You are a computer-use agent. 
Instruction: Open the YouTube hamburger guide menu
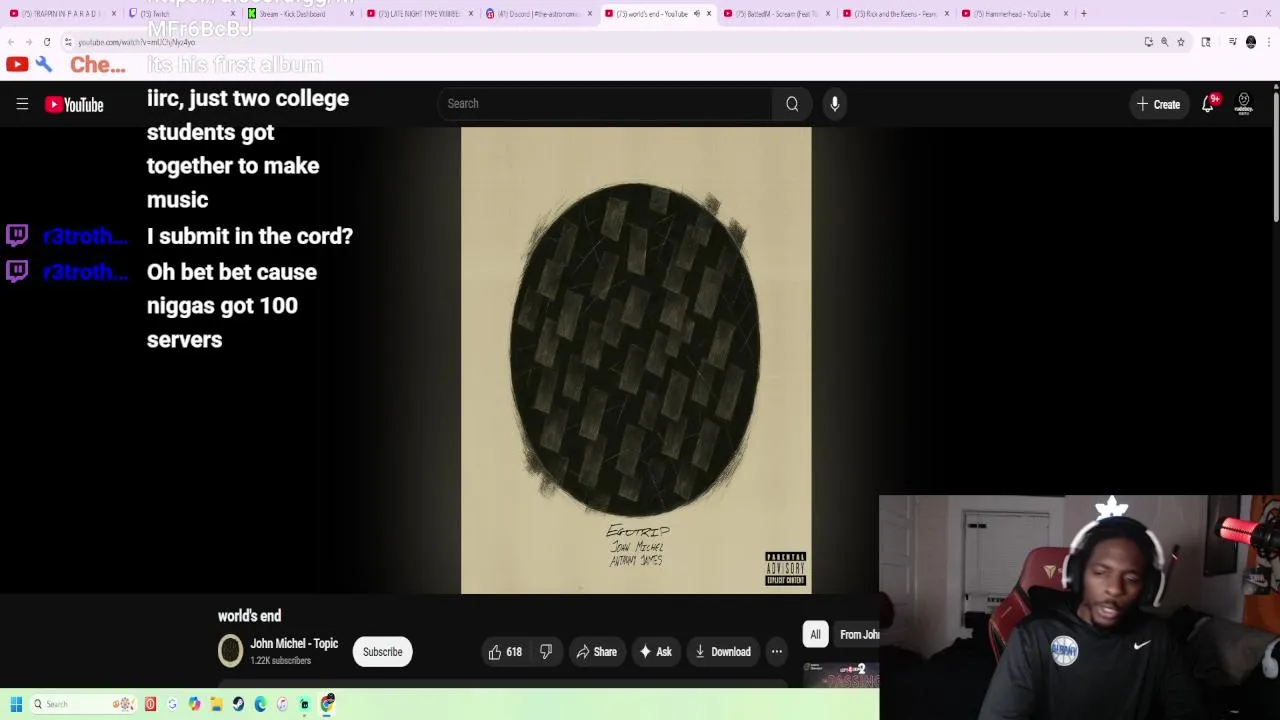tap(22, 104)
